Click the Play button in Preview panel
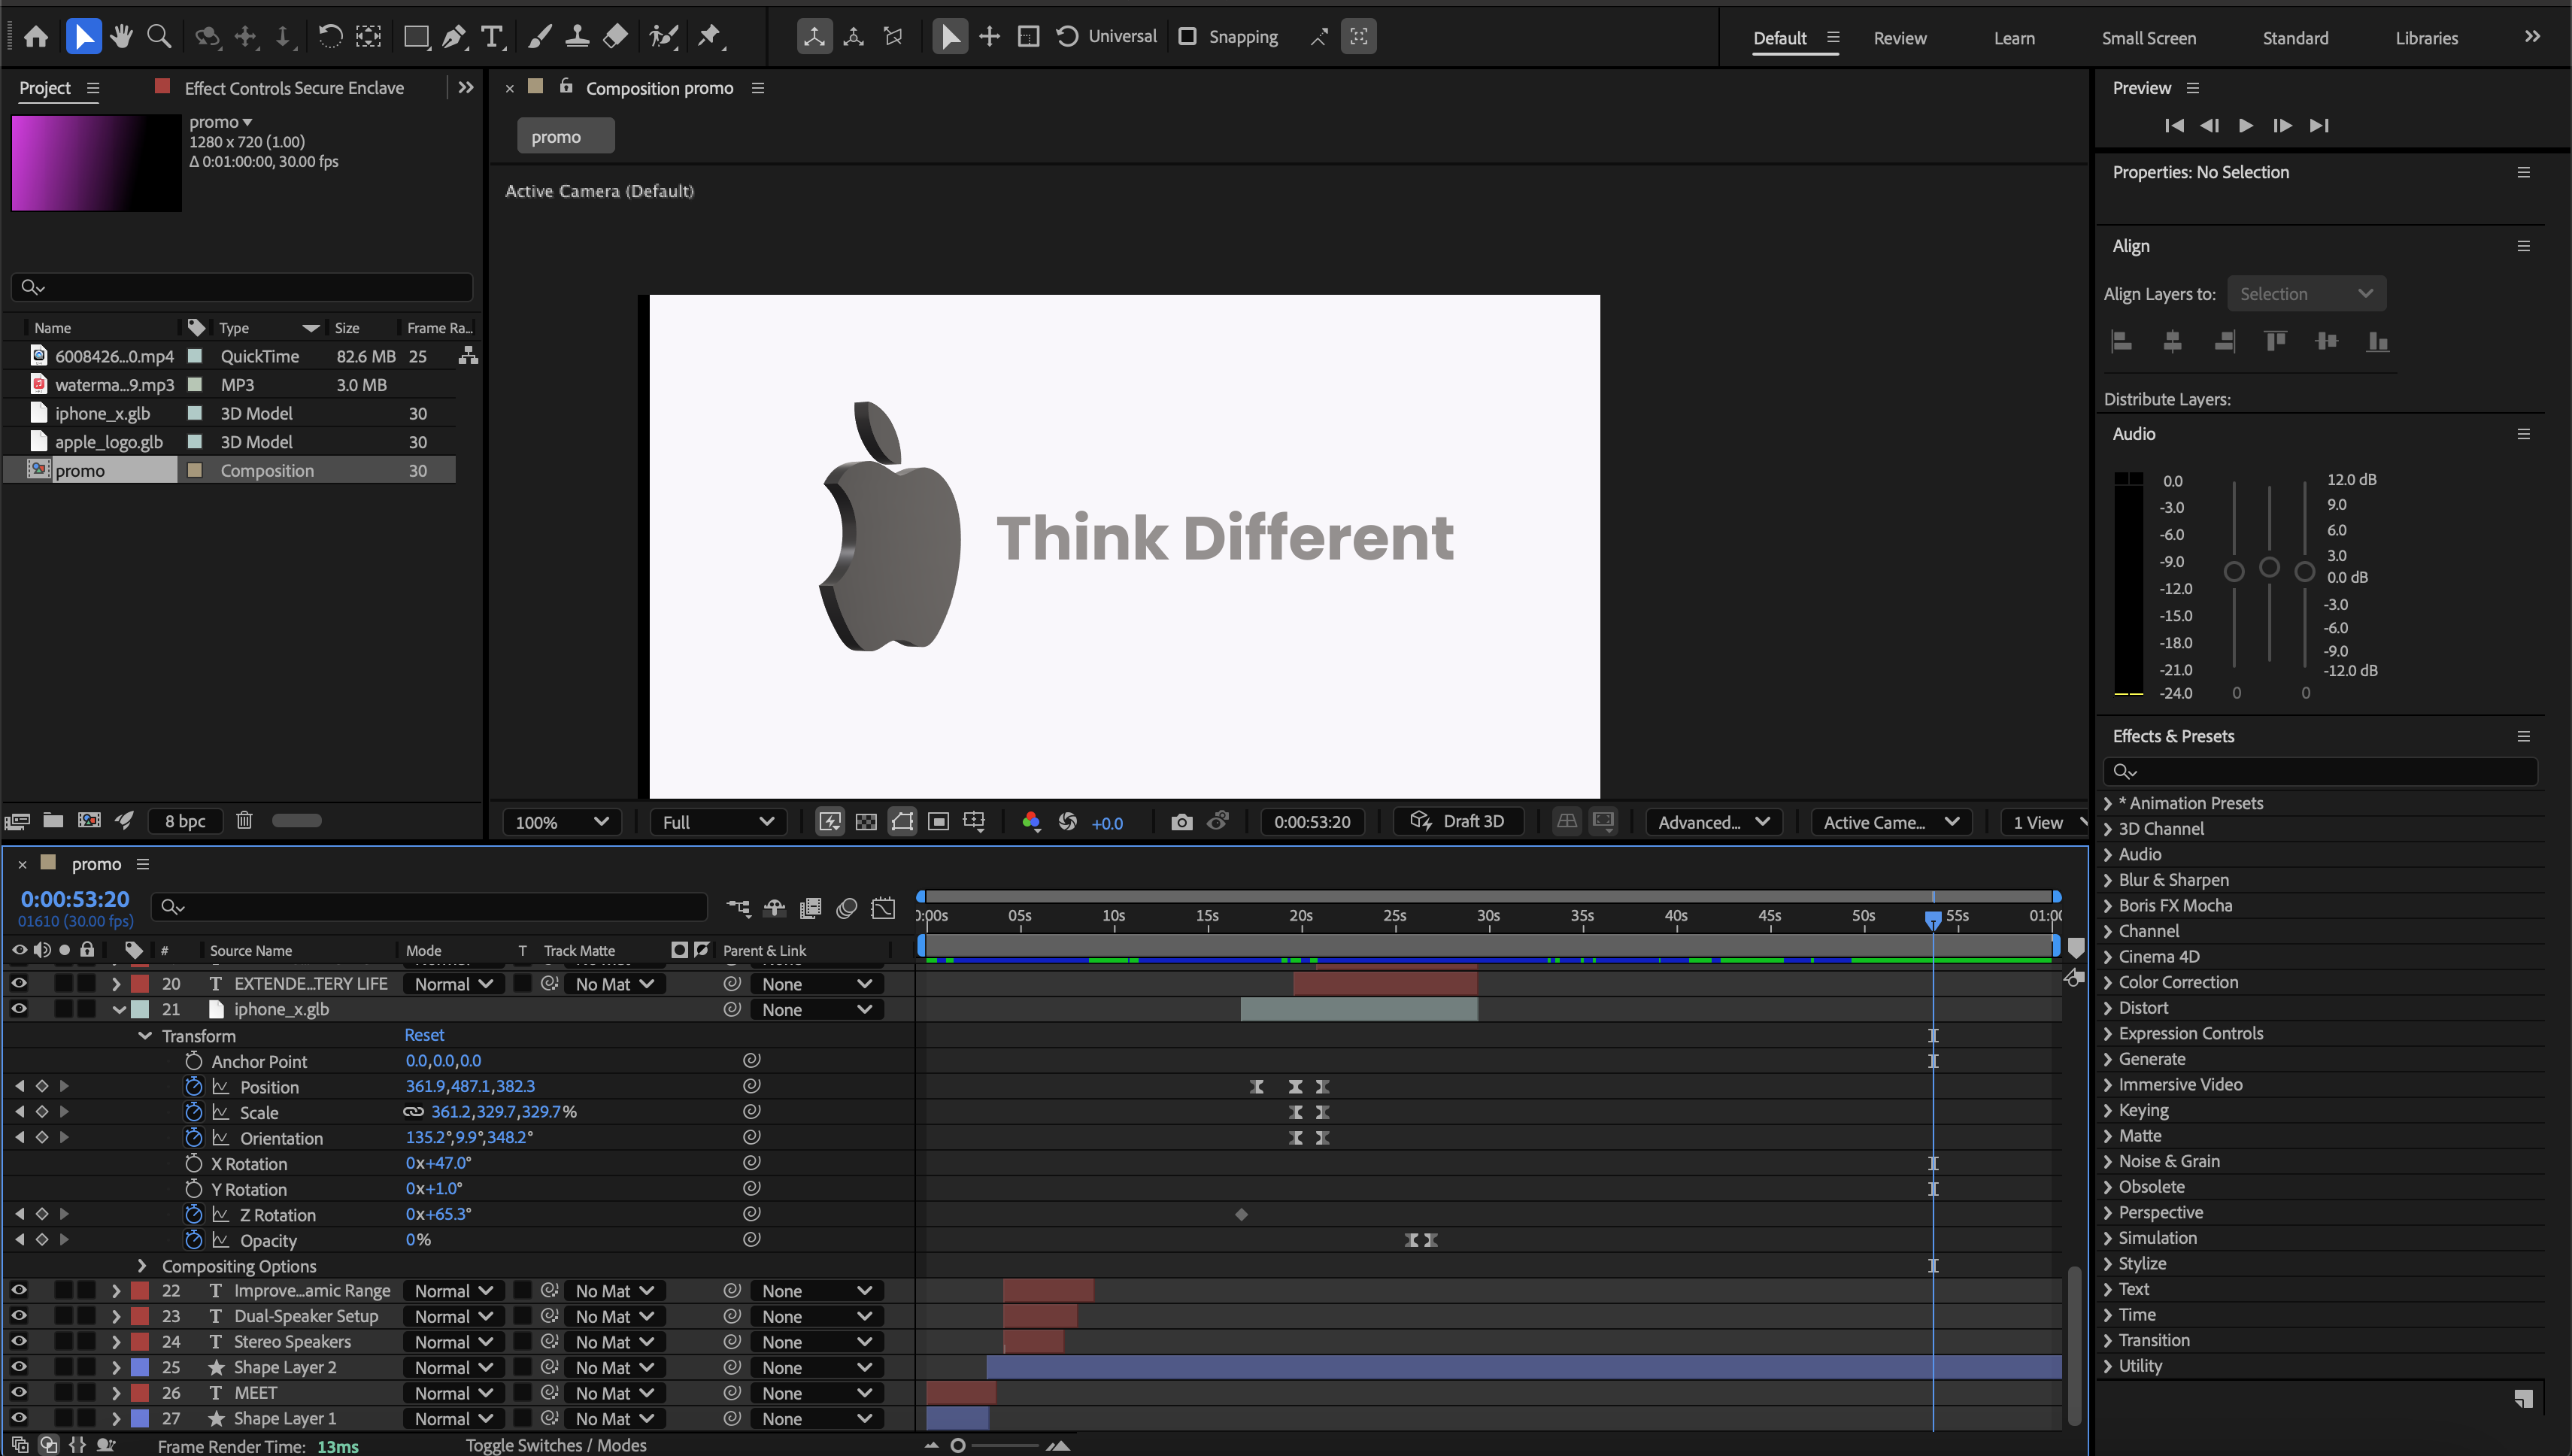2572x1456 pixels. (x=2246, y=125)
